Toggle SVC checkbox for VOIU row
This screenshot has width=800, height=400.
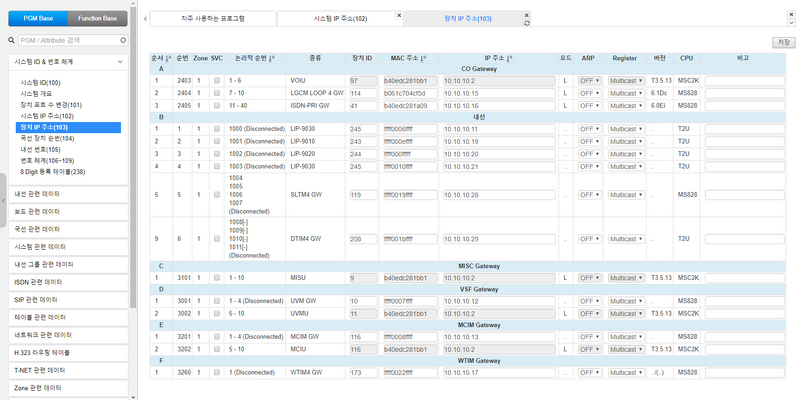click(x=217, y=81)
